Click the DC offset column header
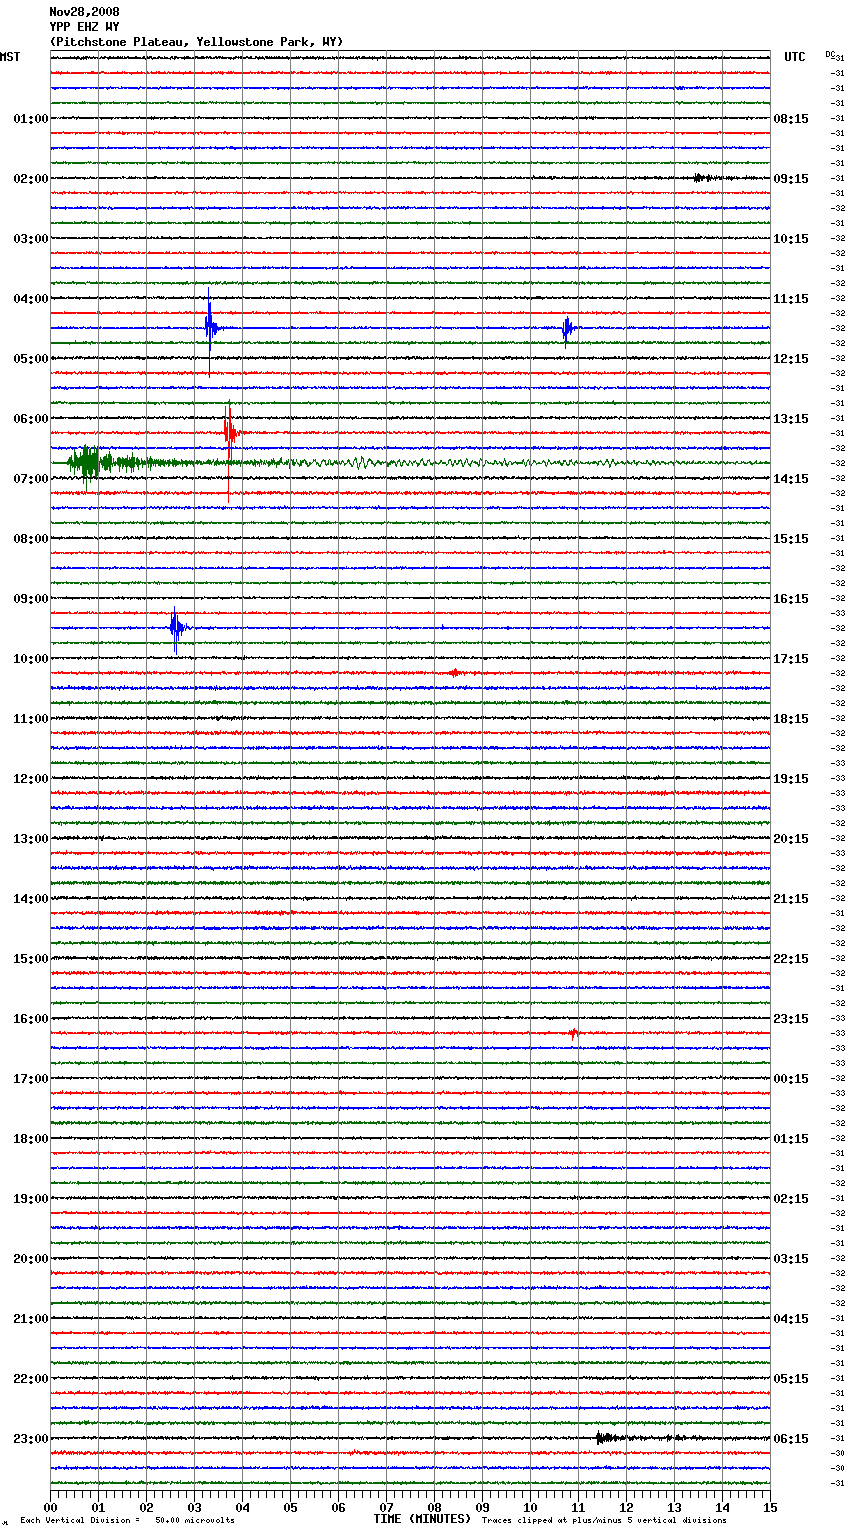 (830, 54)
